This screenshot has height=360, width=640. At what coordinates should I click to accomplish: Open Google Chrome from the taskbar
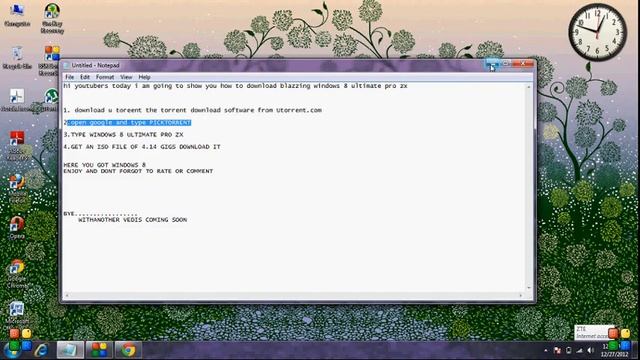point(129,350)
